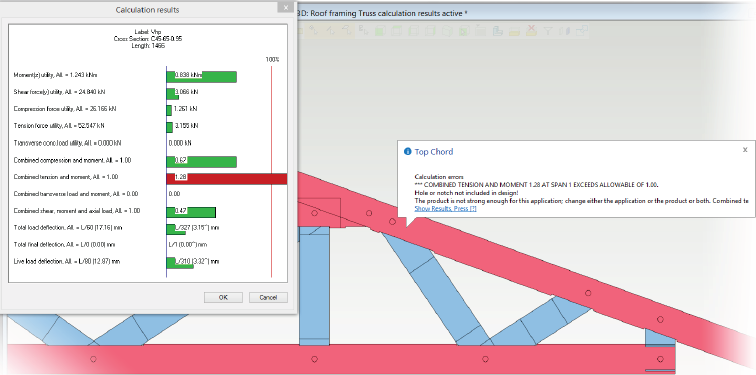Screen dimensions: 756x375
Task: Click Cancel in the Calculation results dialog
Action: (x=268, y=297)
